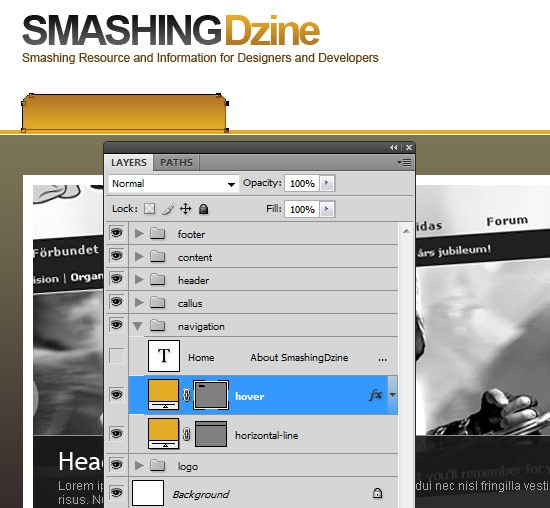The image size is (550, 508).
Task: Select the Background layer white thumbnail
Action: tap(148, 493)
